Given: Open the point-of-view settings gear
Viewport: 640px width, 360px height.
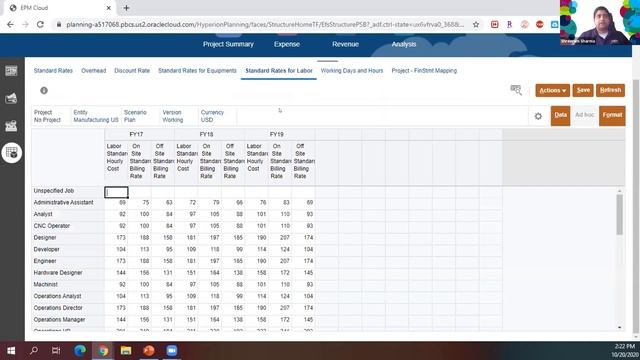Looking at the screenshot, I should coord(538,116).
